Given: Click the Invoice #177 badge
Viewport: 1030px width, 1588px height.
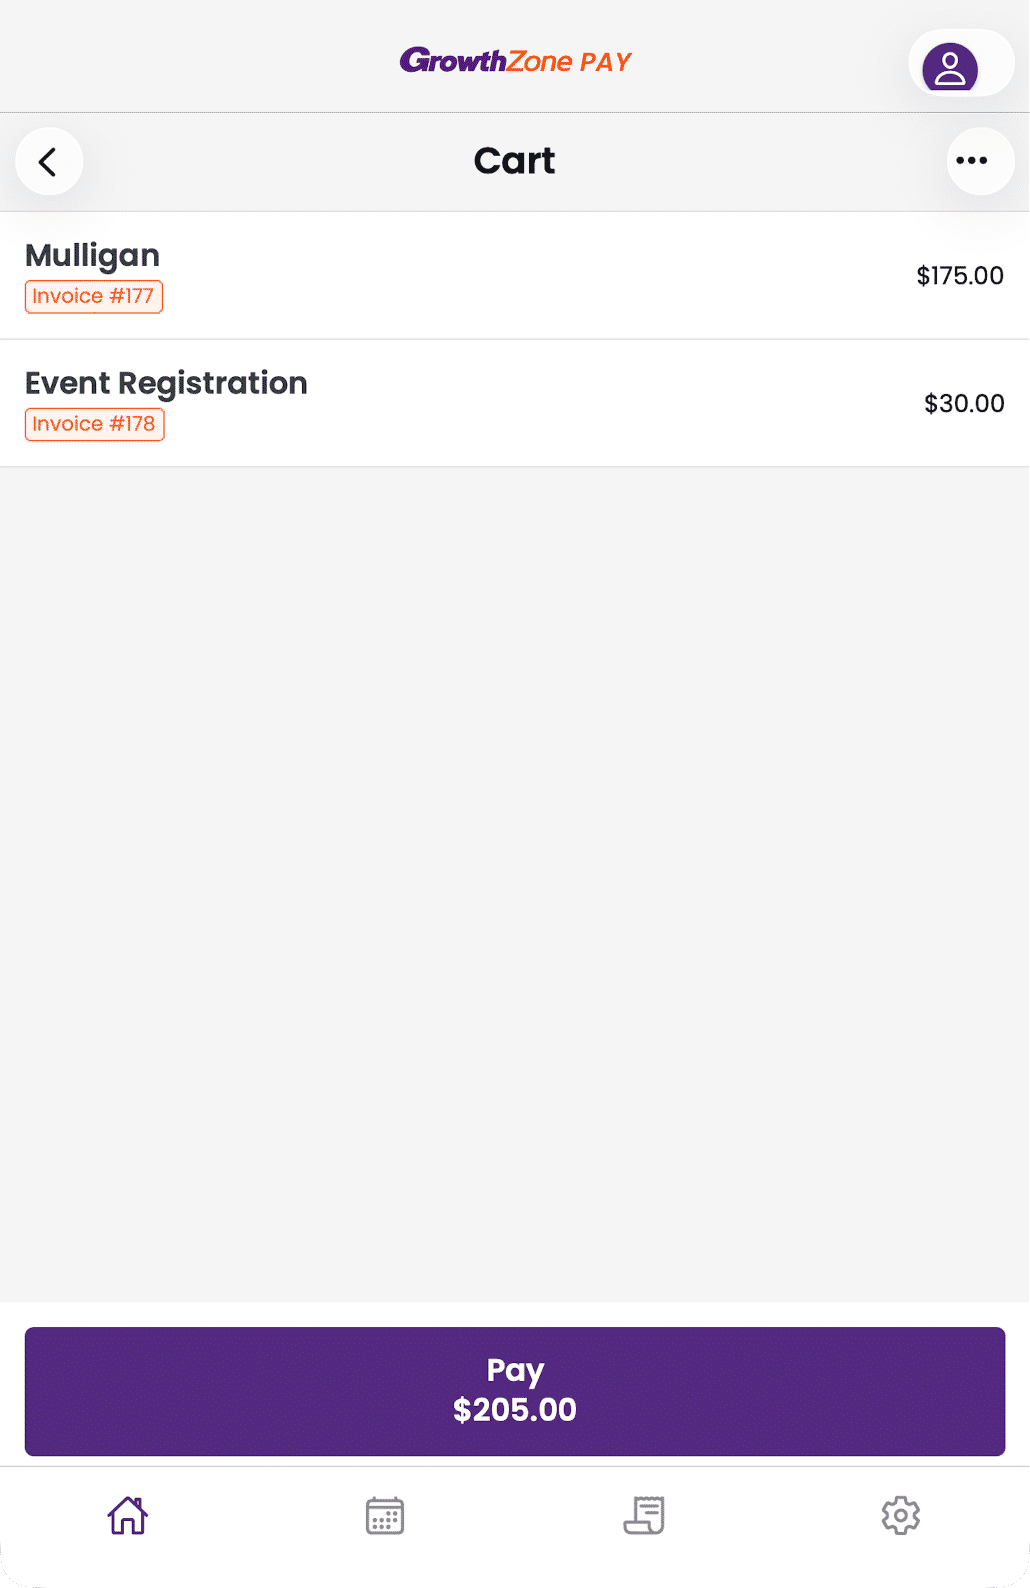Looking at the screenshot, I should (94, 297).
